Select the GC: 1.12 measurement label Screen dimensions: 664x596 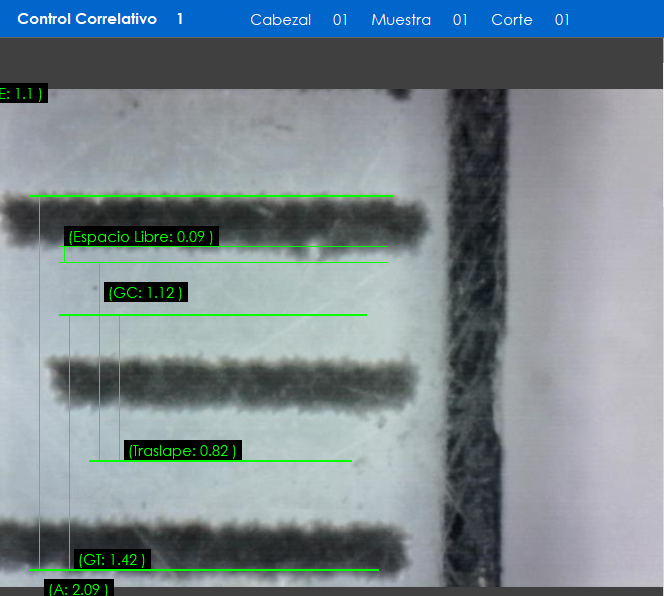pos(145,293)
